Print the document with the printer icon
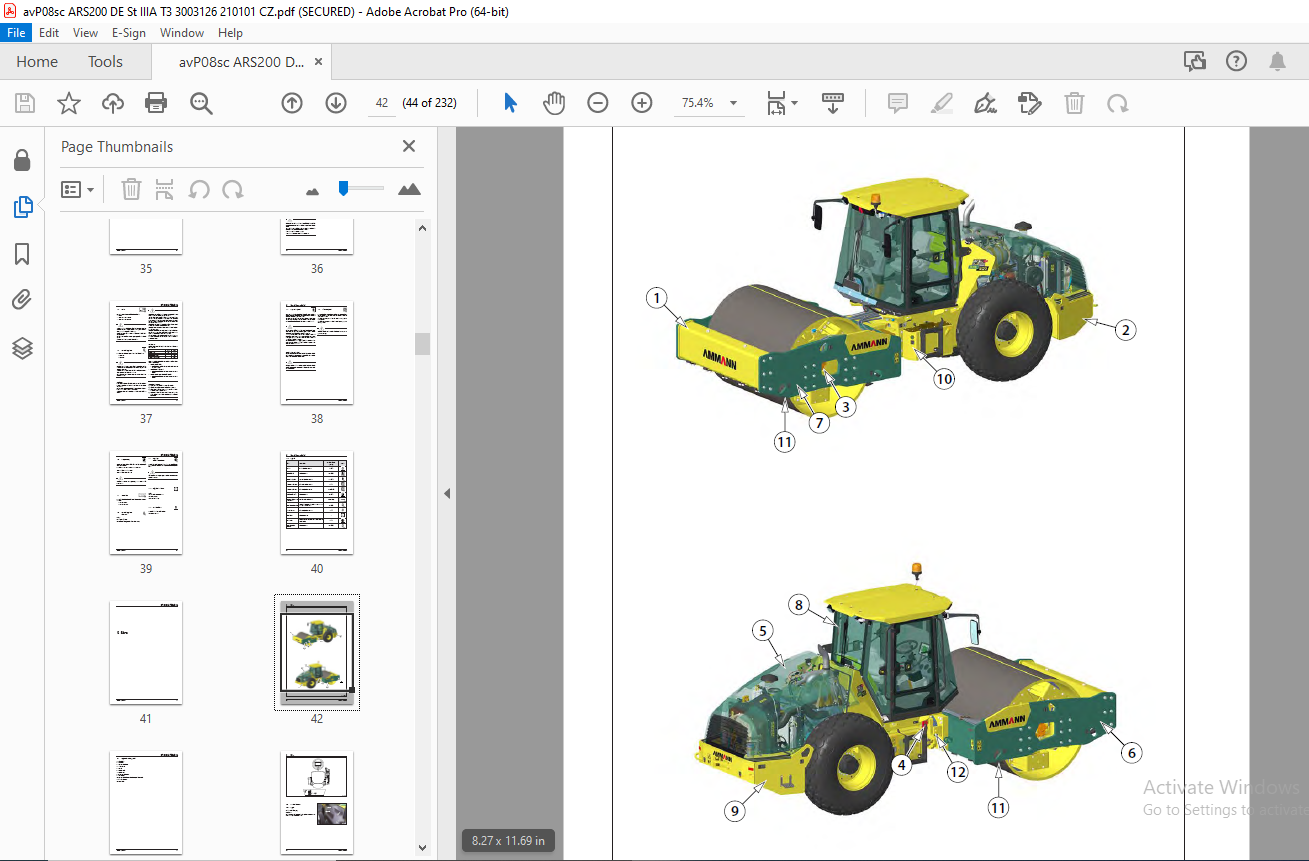 (156, 103)
